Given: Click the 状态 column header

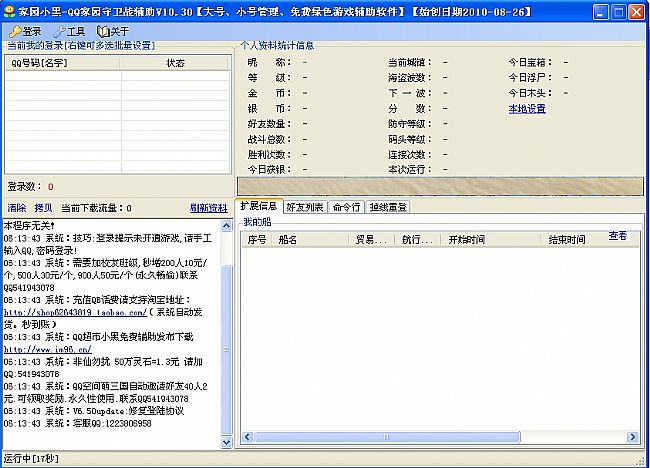Looking at the screenshot, I should pos(175,63).
